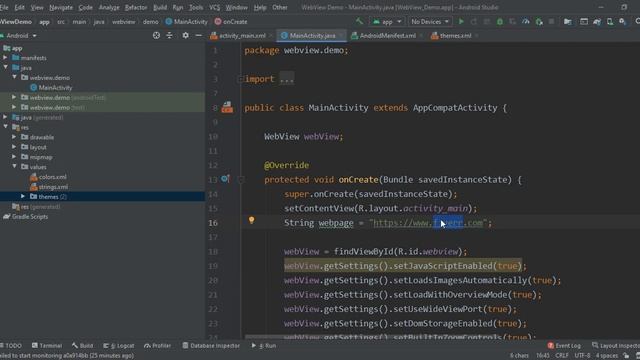The height and width of the screenshot is (360, 640).
Task: Close the themes.xml tab
Action: [x=476, y=36]
